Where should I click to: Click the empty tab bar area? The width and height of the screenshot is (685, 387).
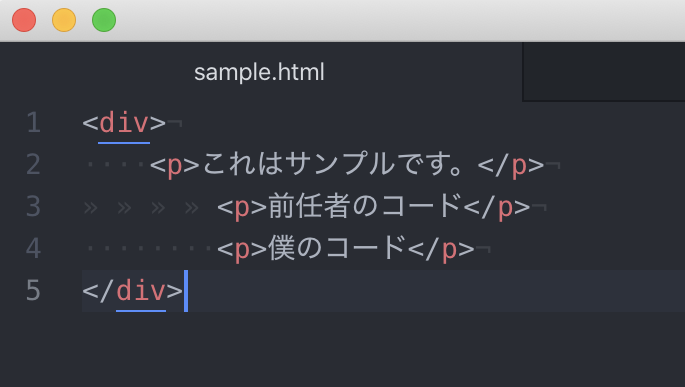(x=604, y=72)
